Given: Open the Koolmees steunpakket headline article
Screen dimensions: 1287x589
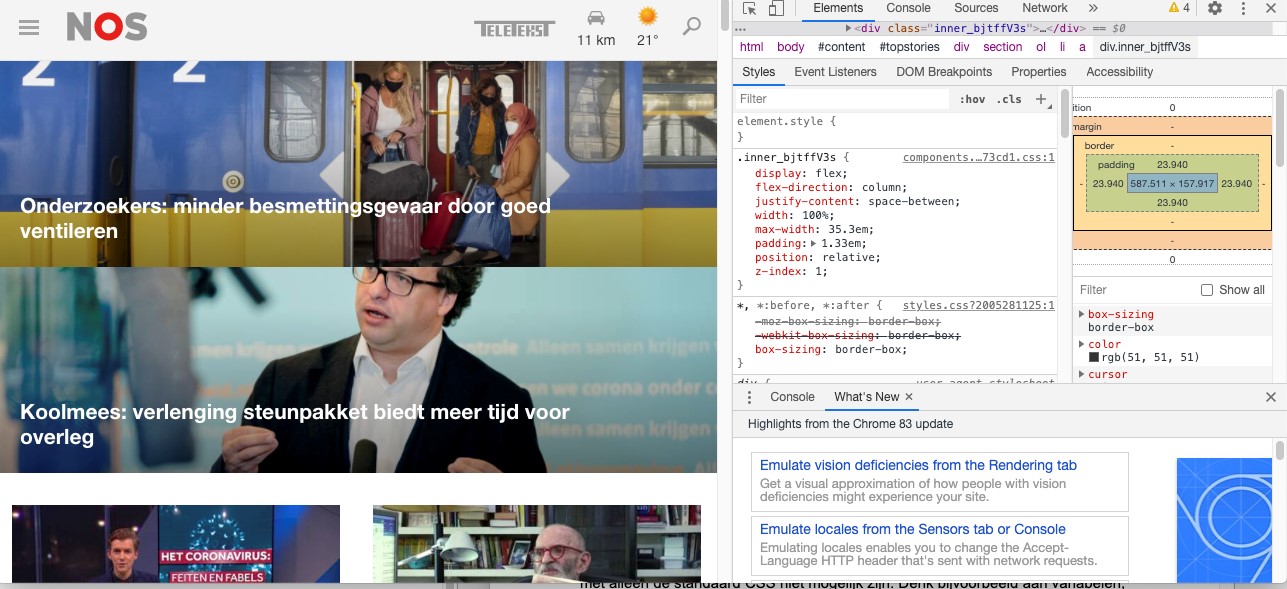Looking at the screenshot, I should (295, 424).
